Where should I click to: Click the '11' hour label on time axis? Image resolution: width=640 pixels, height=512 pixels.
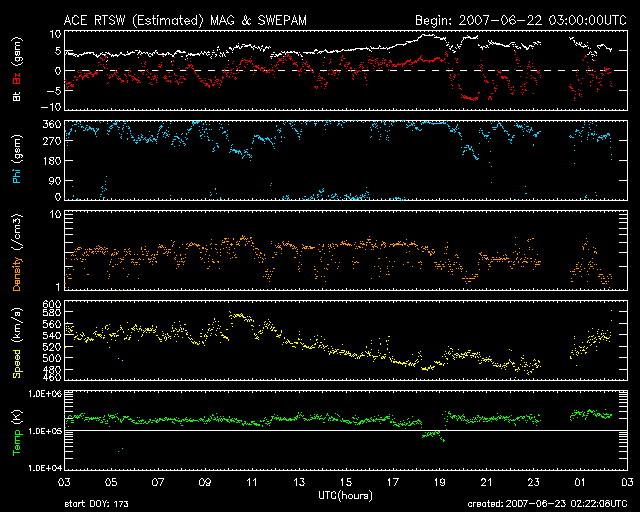252,483
